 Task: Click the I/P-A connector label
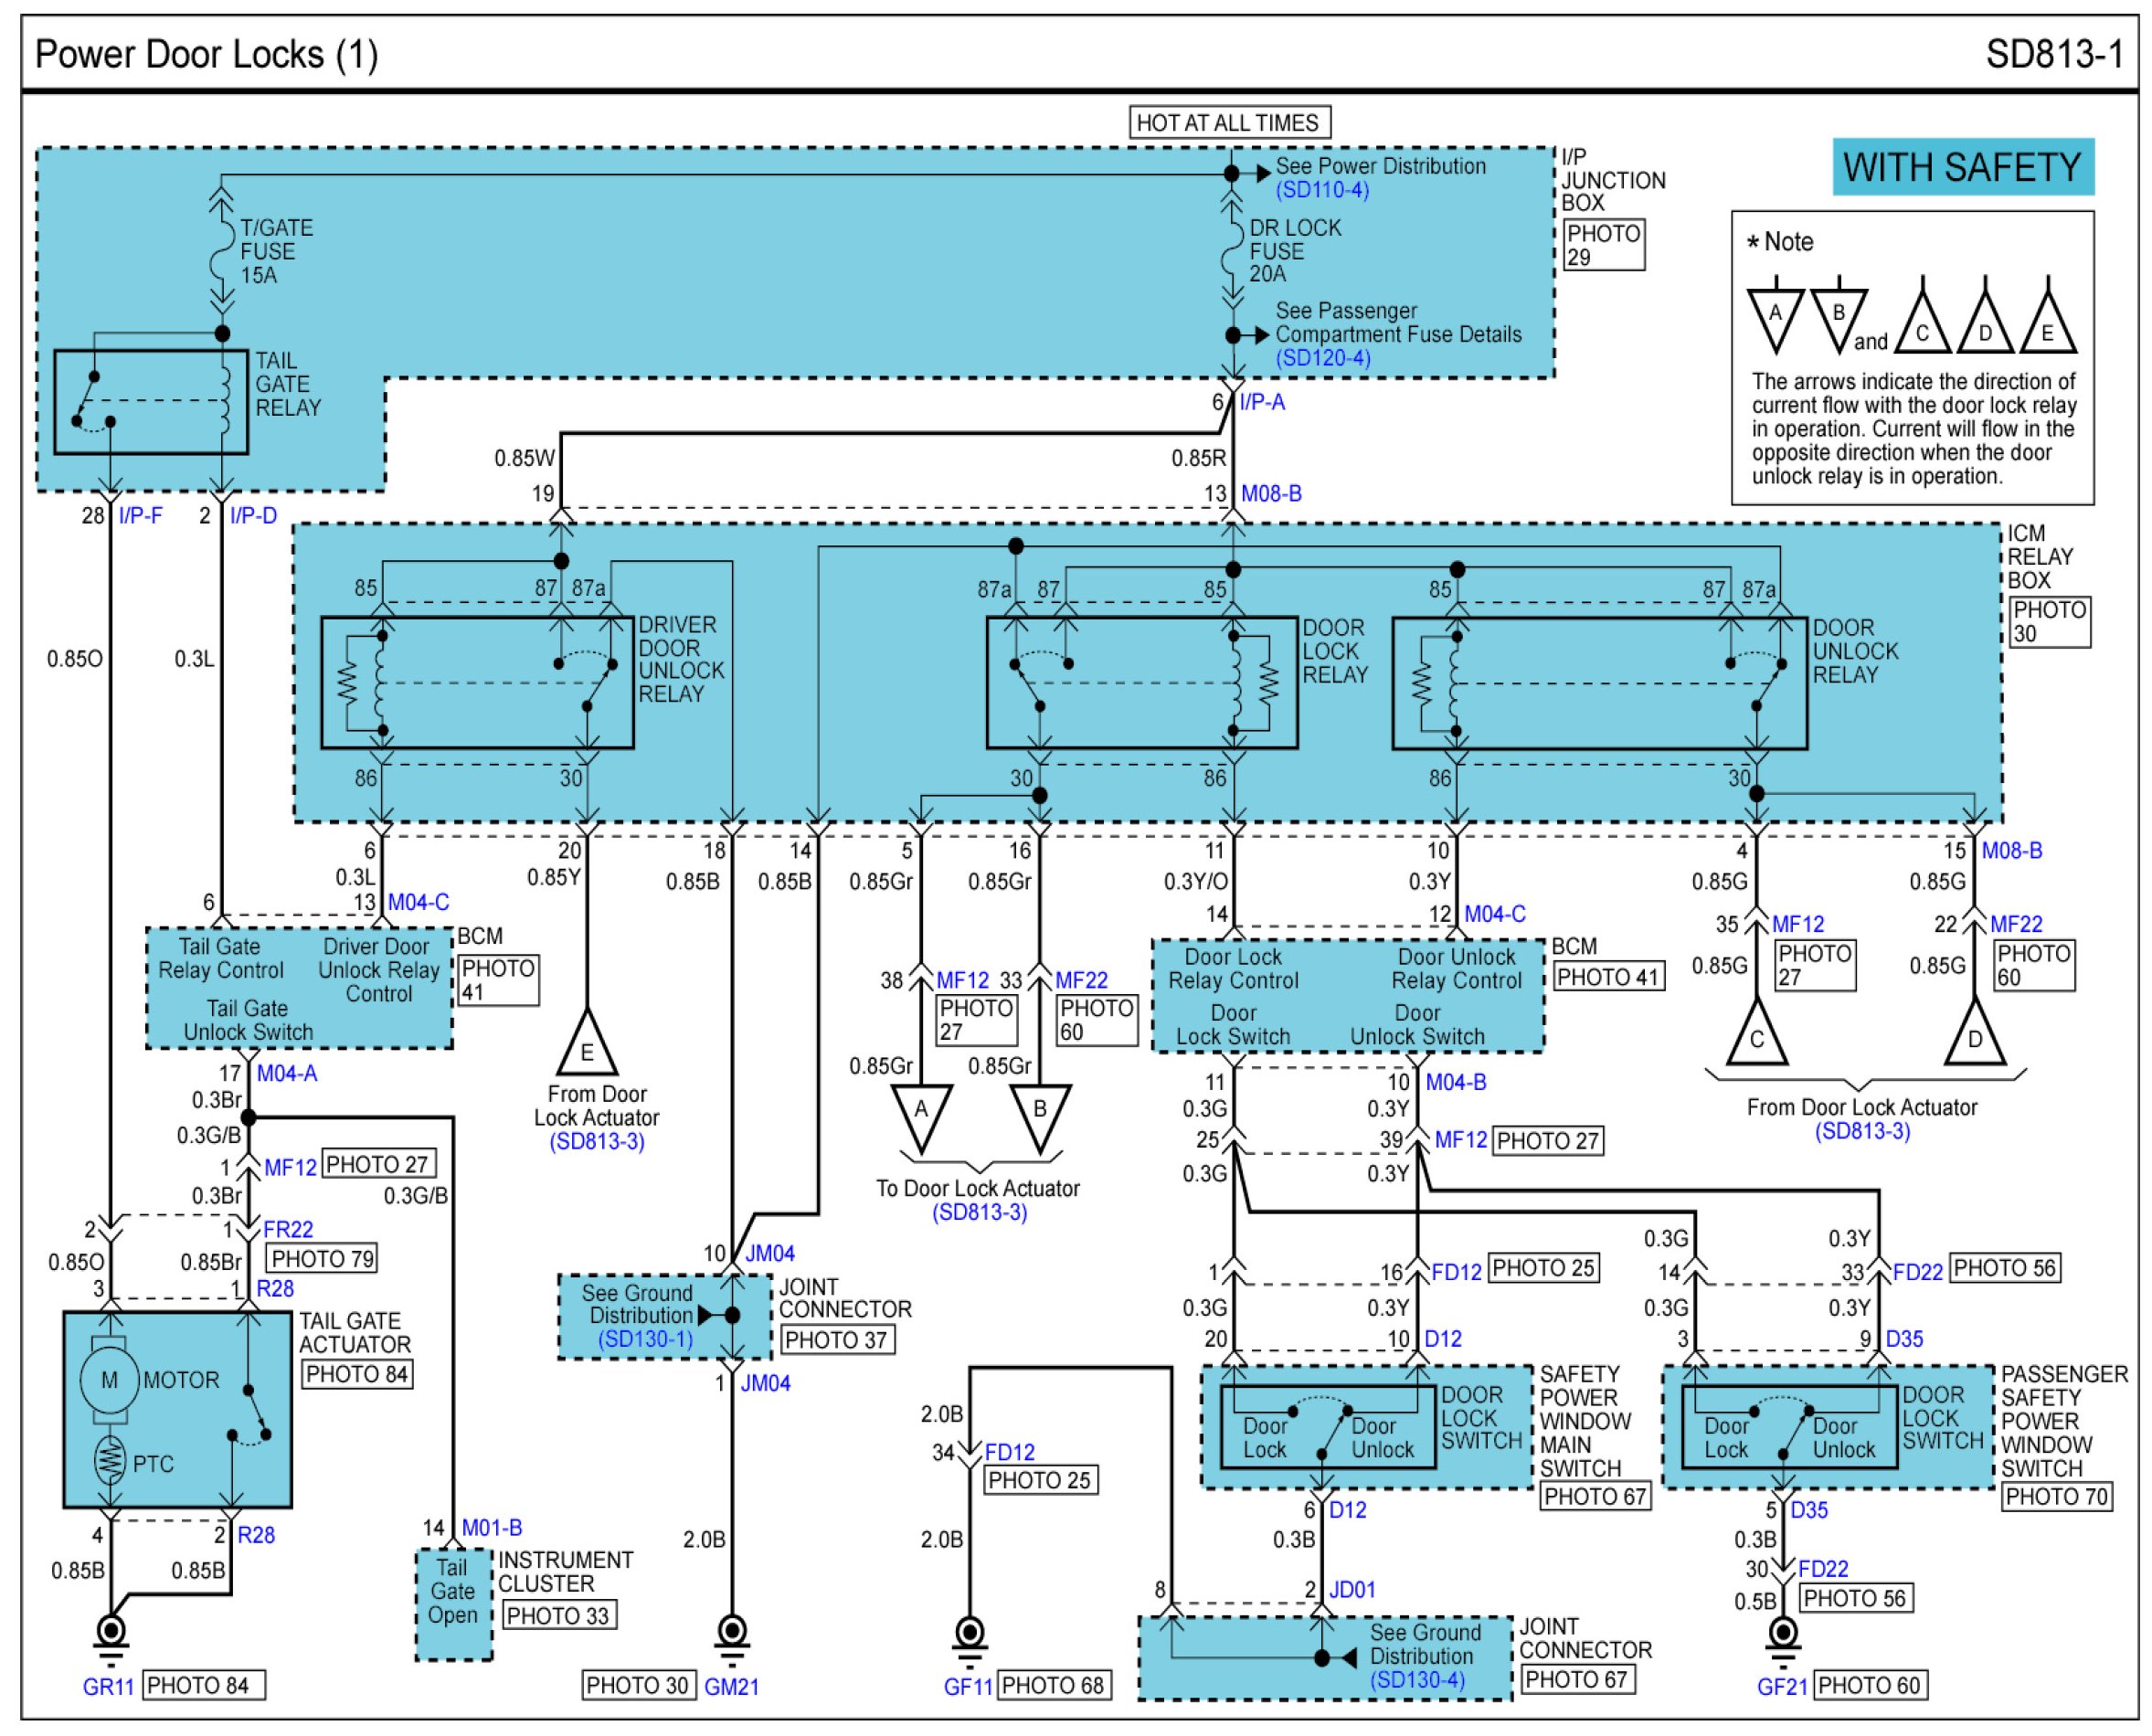1262,402
